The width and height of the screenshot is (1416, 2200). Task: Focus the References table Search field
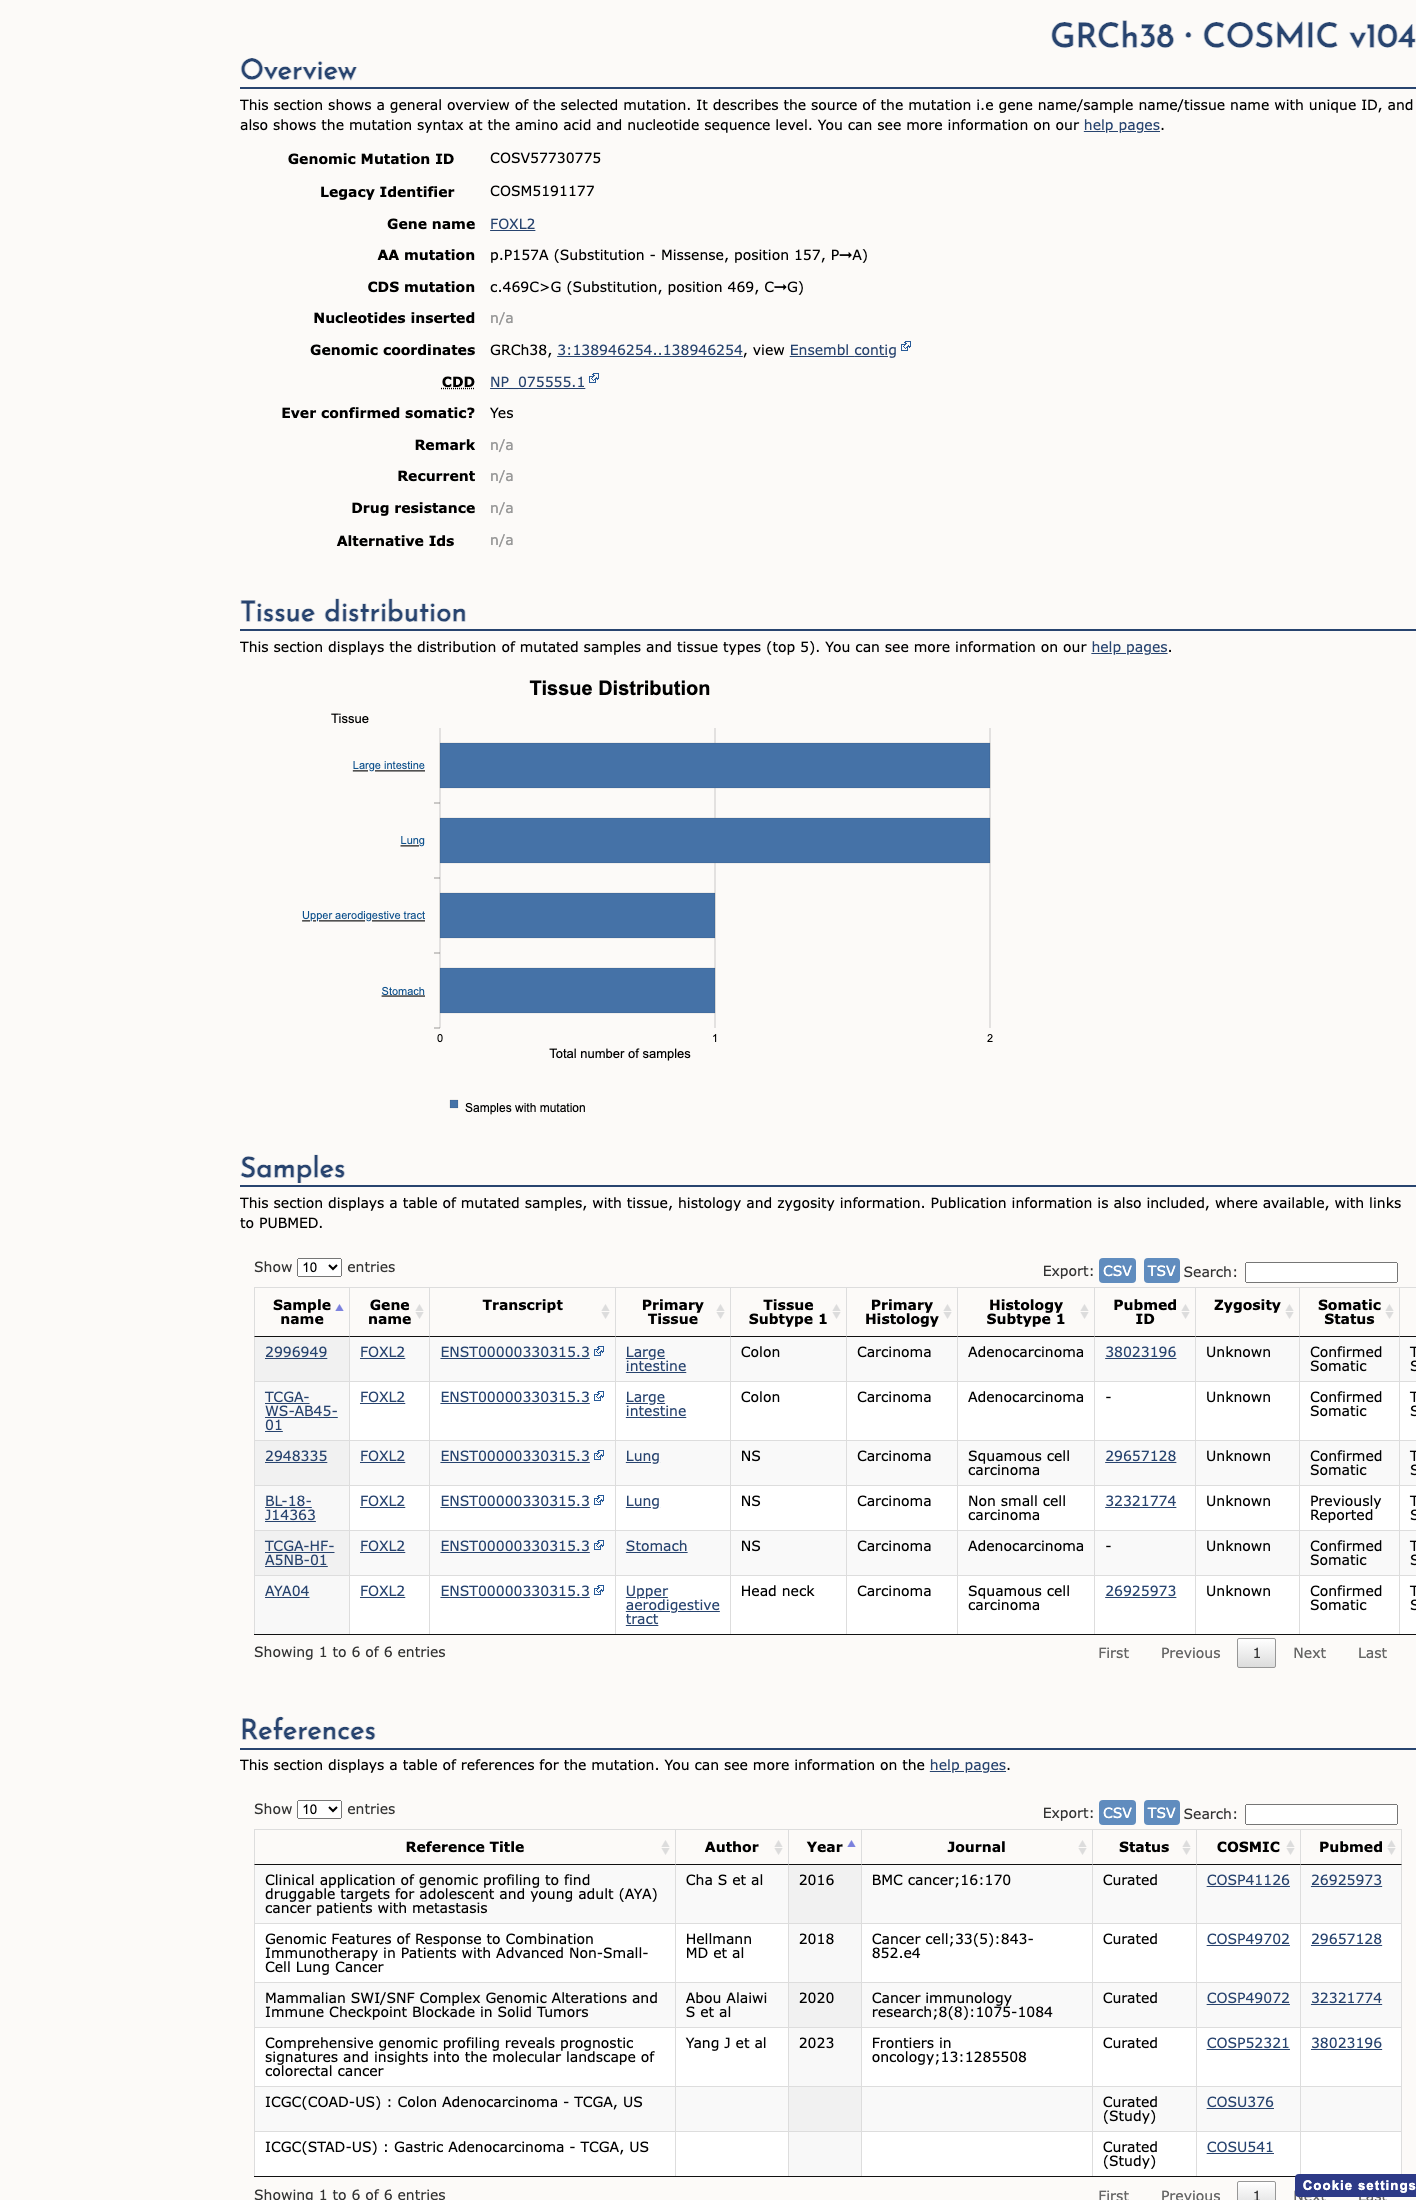click(1321, 1814)
